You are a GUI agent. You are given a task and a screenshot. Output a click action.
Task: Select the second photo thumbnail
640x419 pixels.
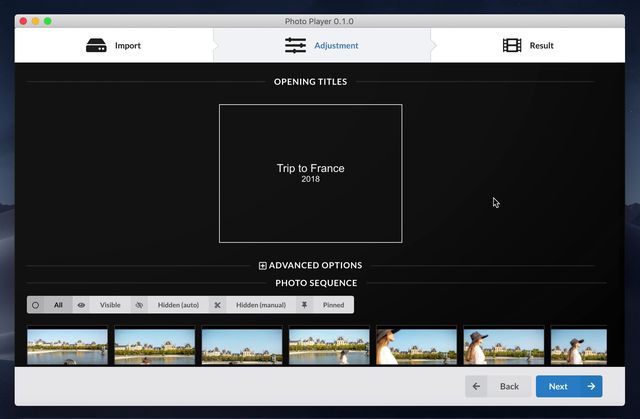click(x=155, y=346)
